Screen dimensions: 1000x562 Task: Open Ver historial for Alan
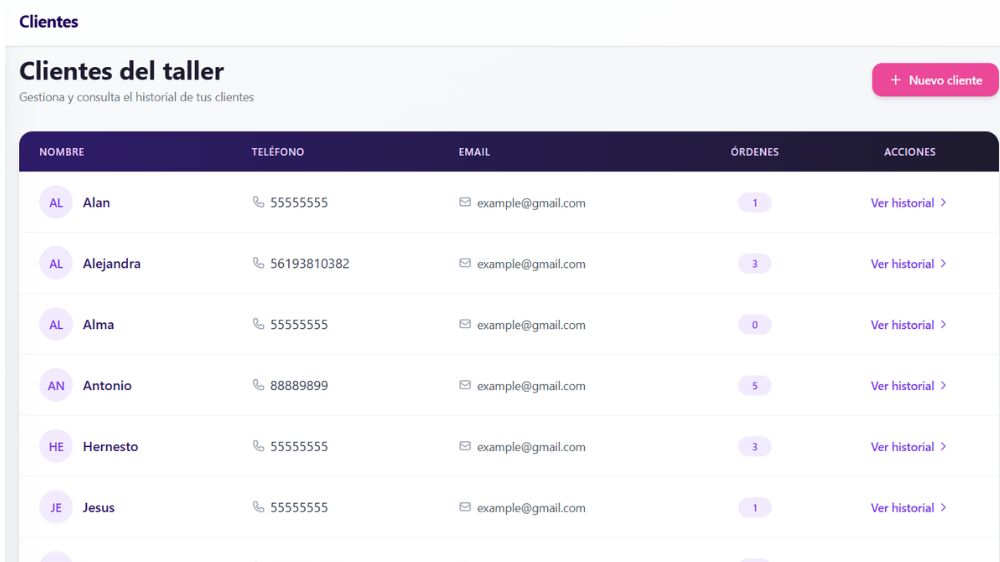coord(908,203)
